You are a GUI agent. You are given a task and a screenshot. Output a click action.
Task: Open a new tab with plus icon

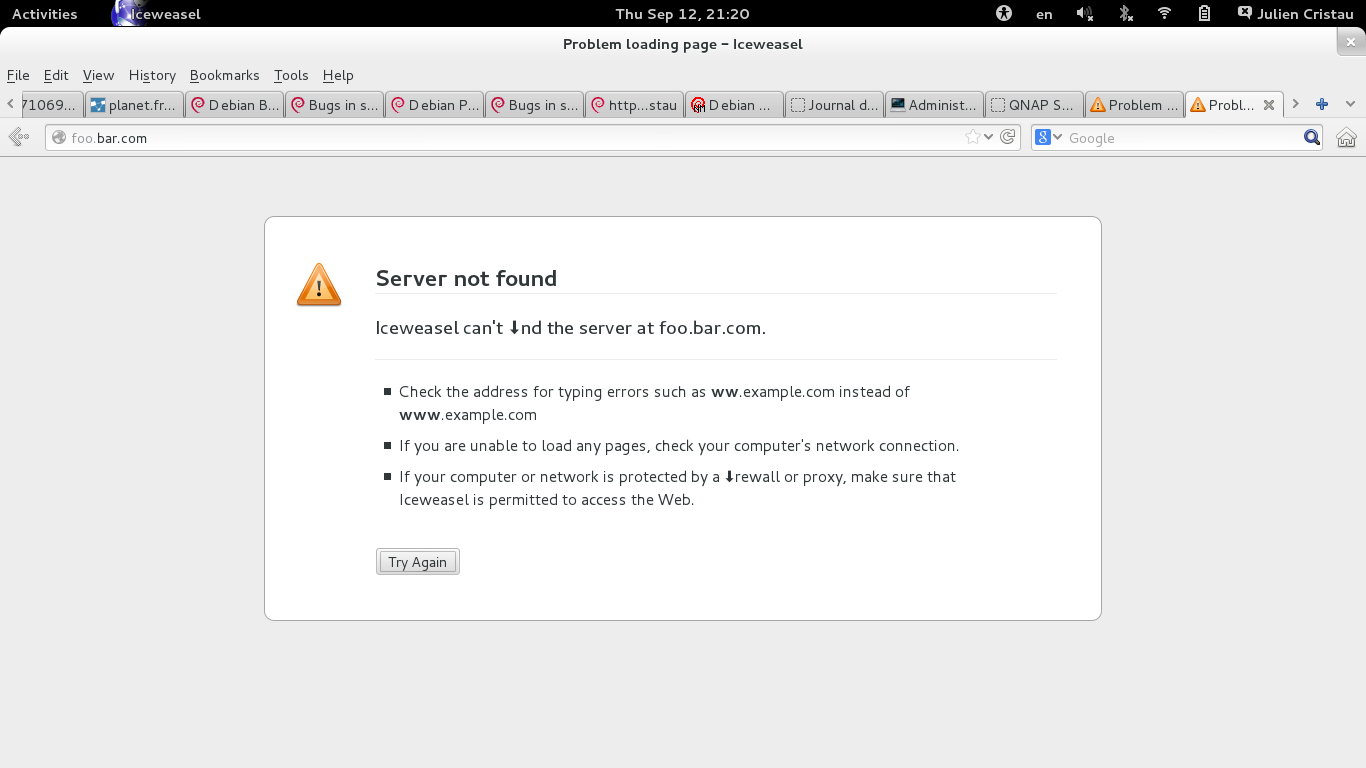1322,104
